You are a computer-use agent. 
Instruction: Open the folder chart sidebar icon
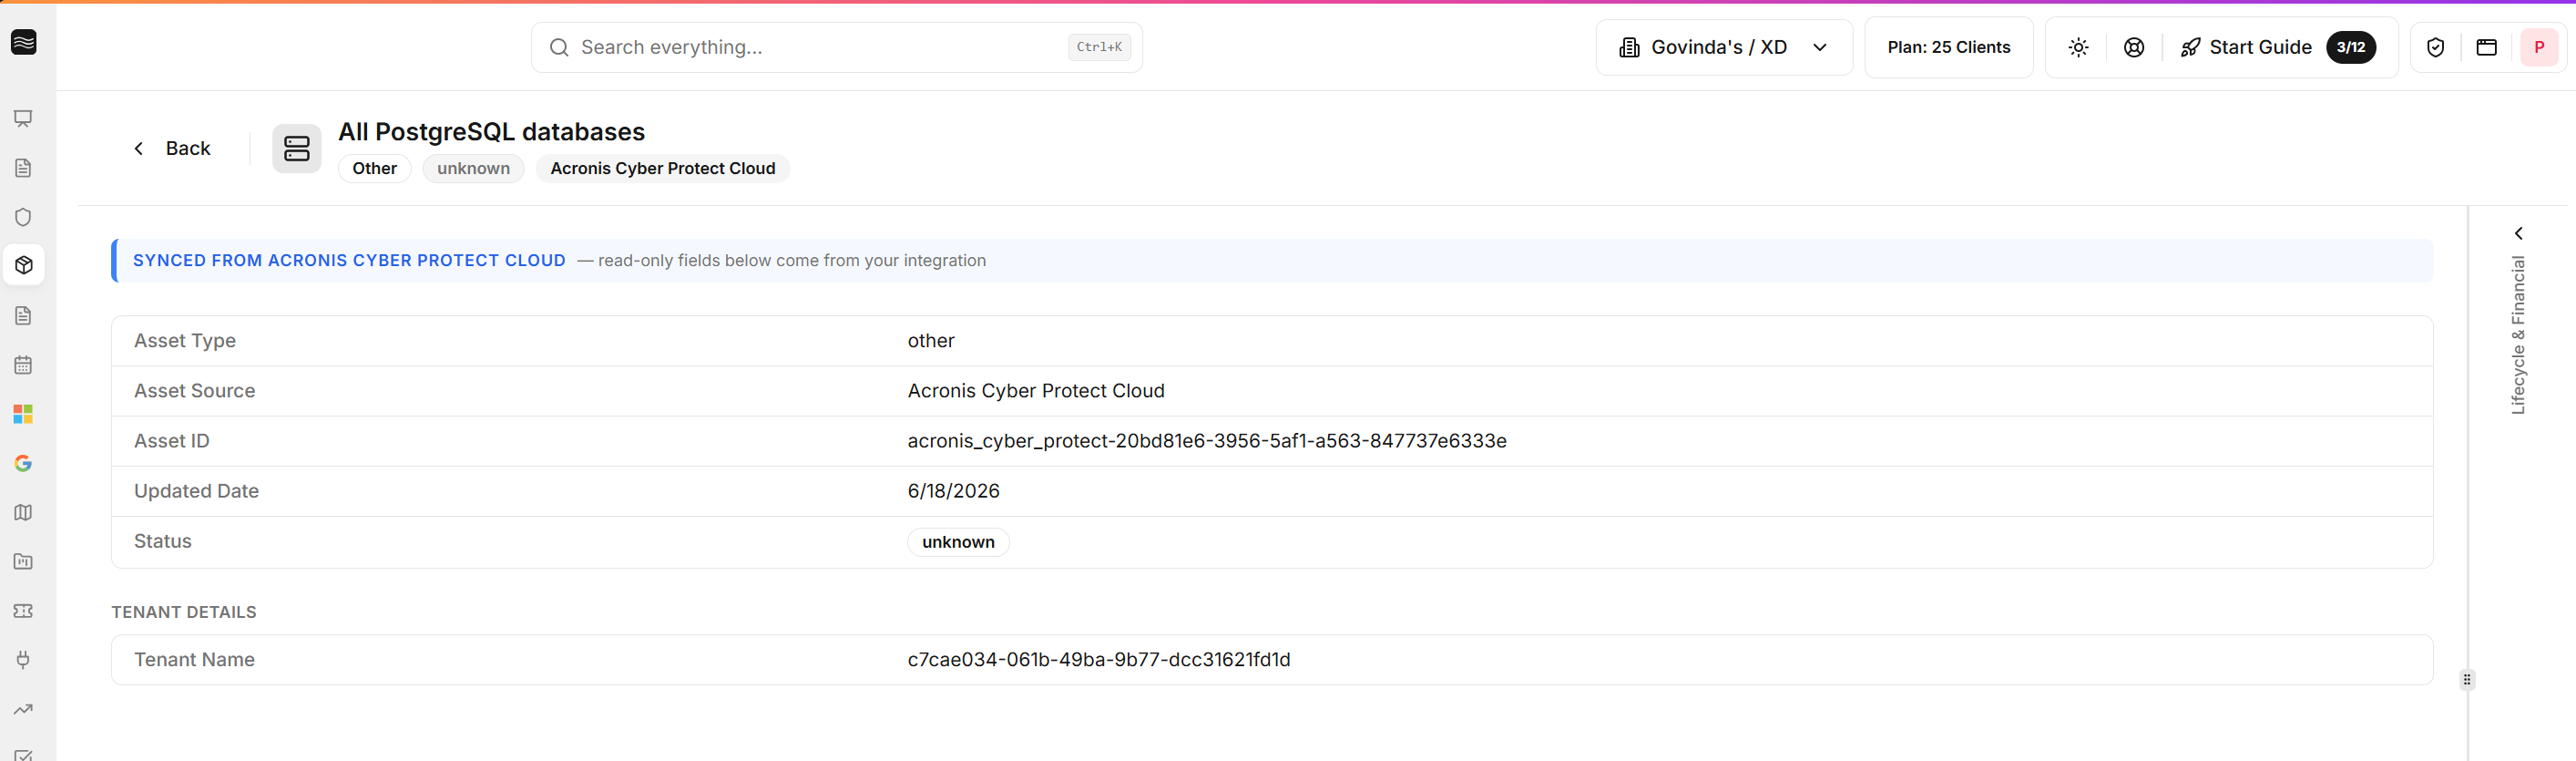[x=23, y=561]
